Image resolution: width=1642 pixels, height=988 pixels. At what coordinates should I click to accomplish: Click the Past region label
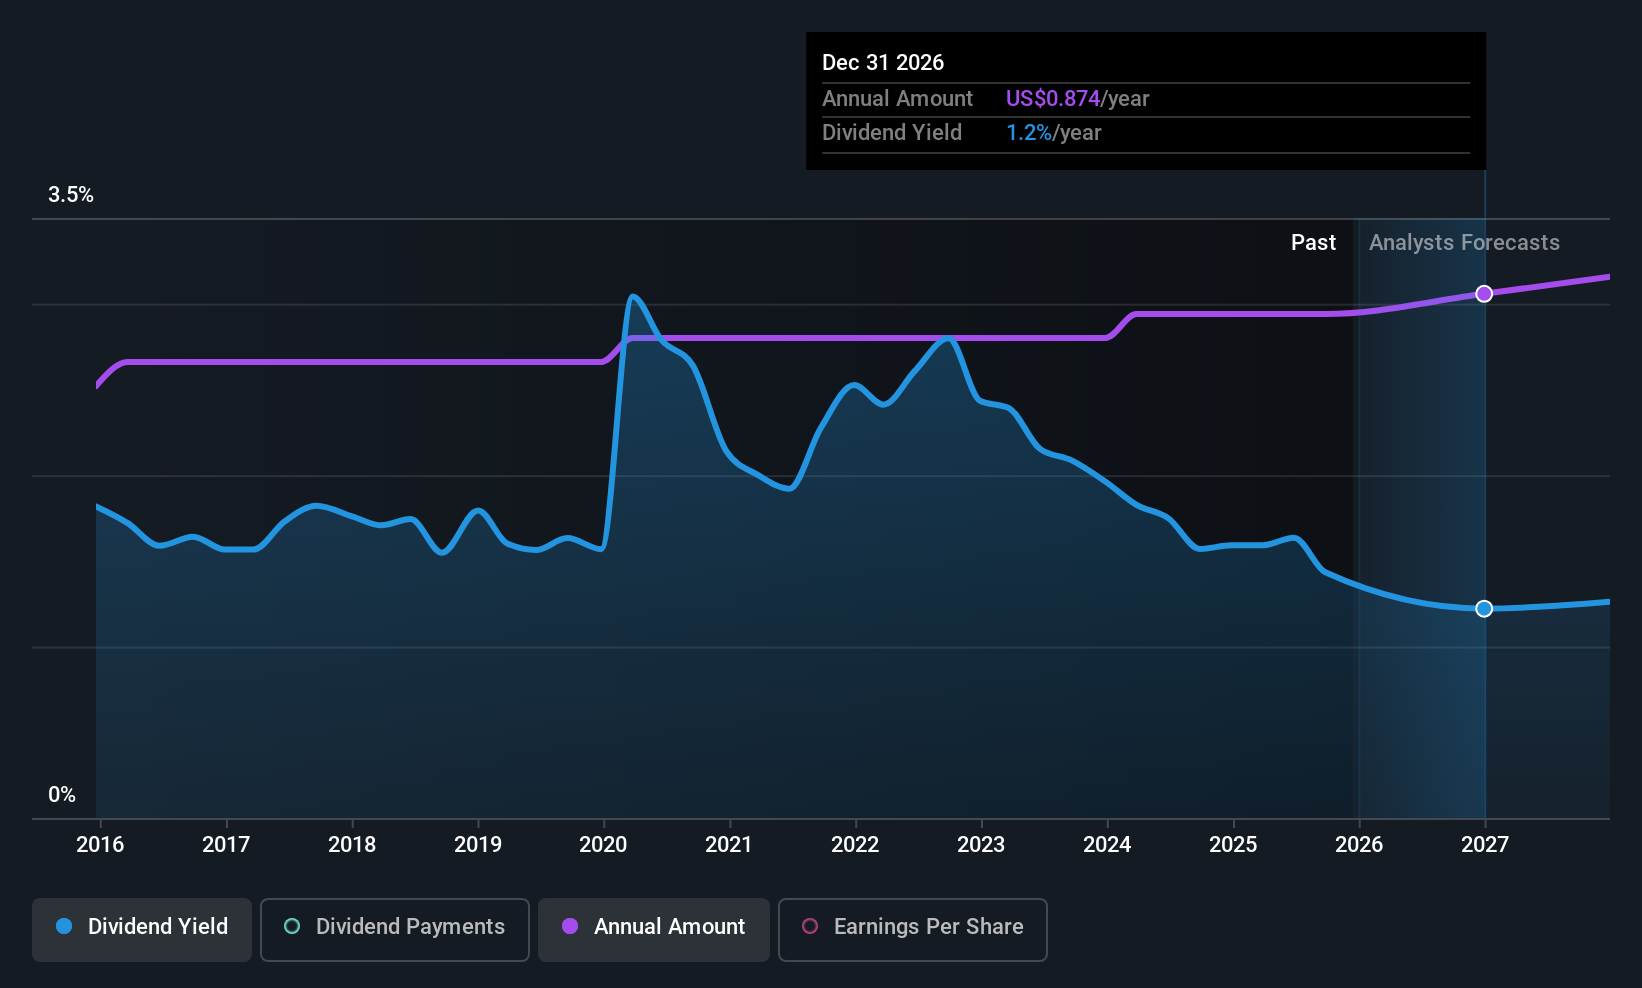(x=1313, y=243)
